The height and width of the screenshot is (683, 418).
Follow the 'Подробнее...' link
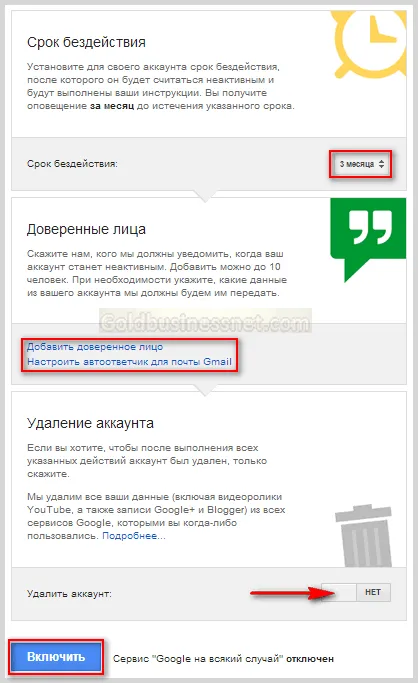point(134,536)
